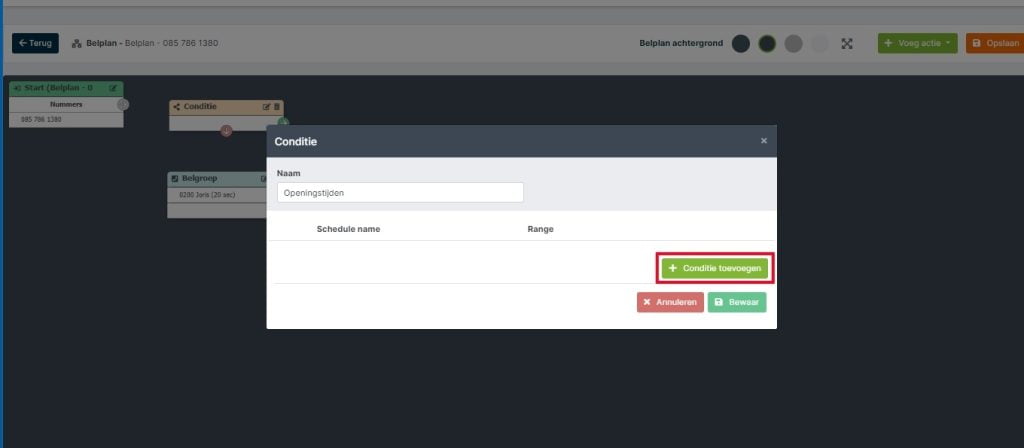Click the Range column header
The image size is (1024, 448).
[x=540, y=229]
